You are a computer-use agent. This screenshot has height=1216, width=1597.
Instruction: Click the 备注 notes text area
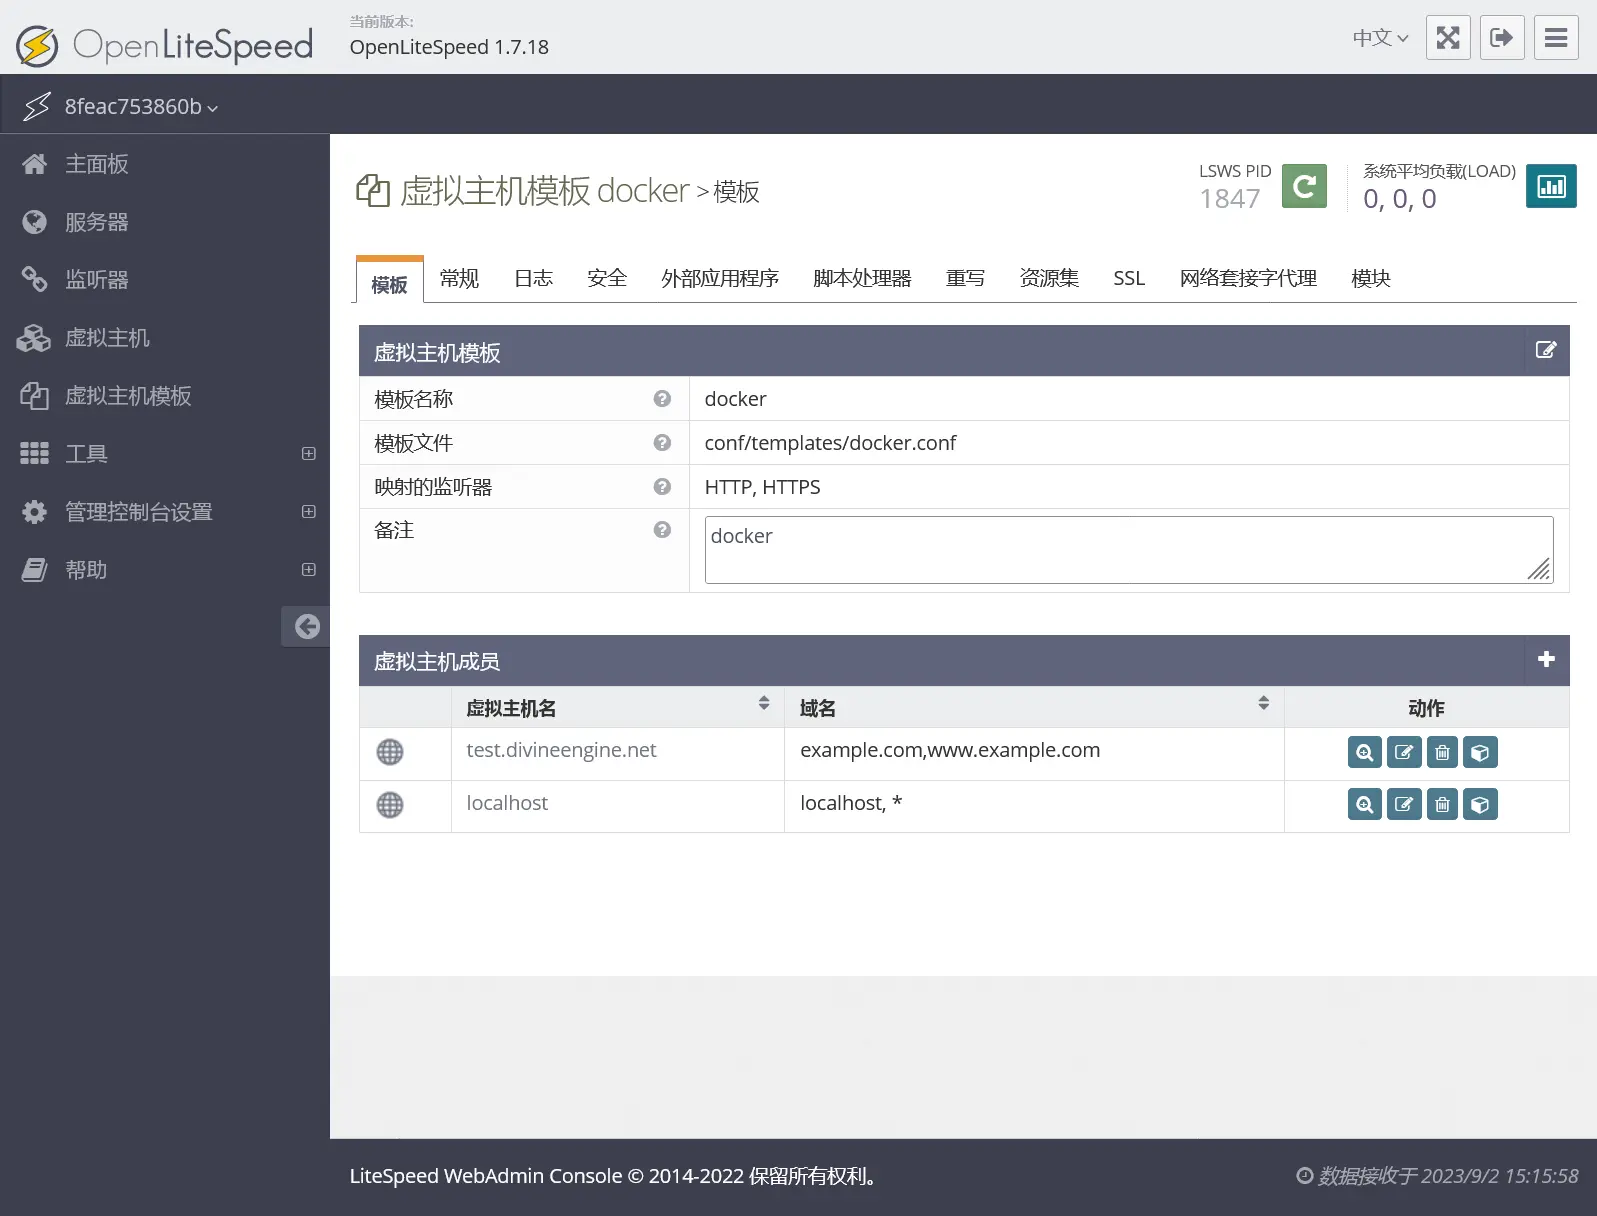pyautogui.click(x=1129, y=549)
